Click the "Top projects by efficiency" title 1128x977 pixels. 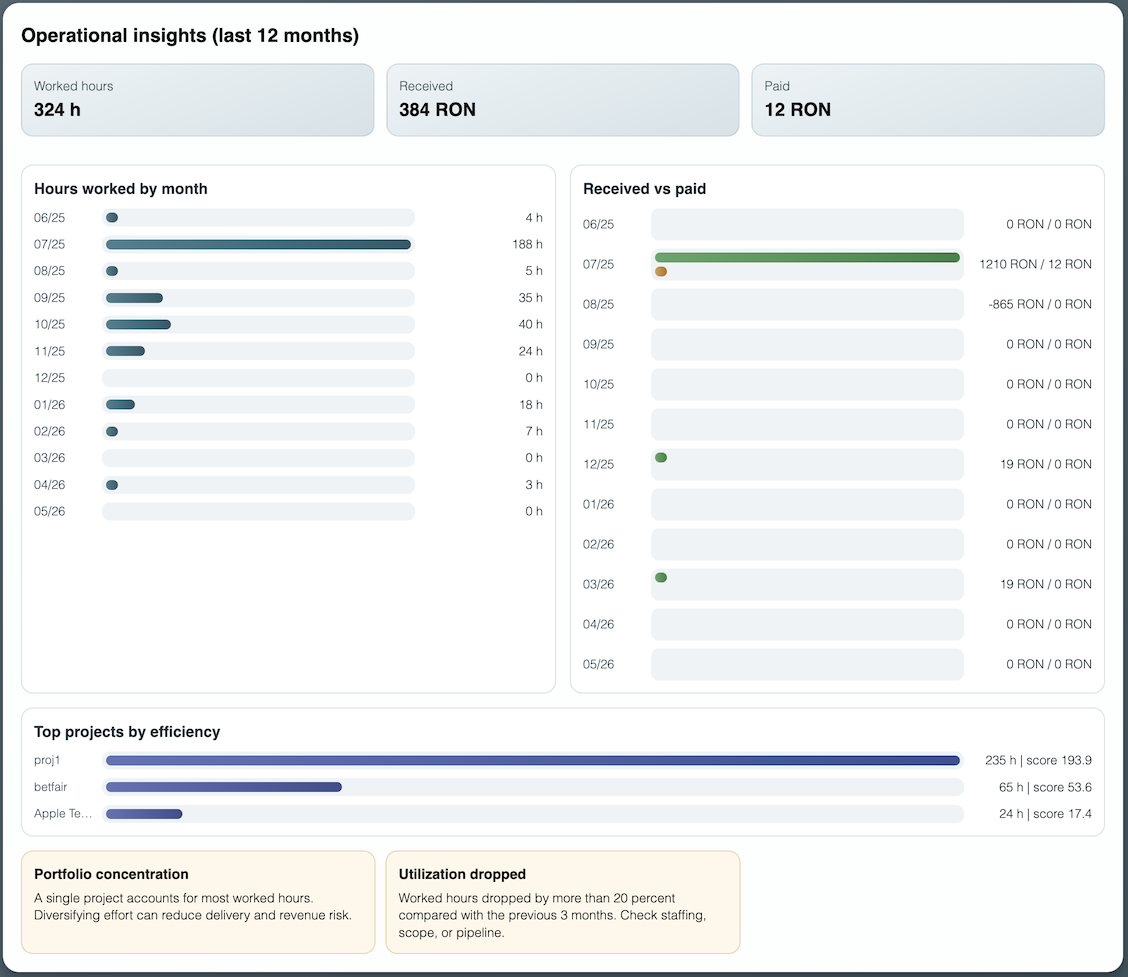127,732
